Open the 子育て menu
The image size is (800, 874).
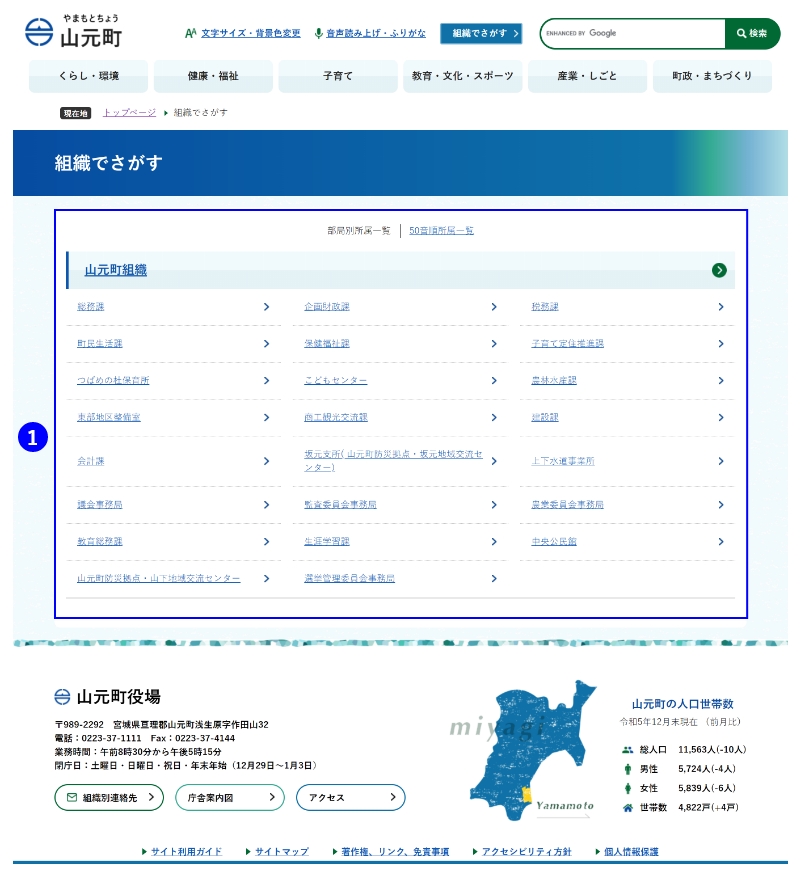(338, 76)
